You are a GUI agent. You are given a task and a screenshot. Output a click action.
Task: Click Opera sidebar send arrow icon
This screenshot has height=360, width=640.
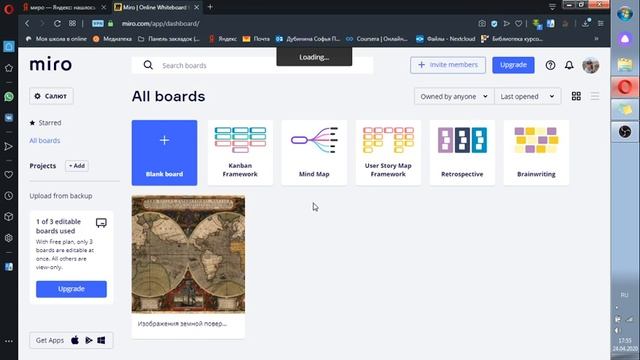(9, 147)
